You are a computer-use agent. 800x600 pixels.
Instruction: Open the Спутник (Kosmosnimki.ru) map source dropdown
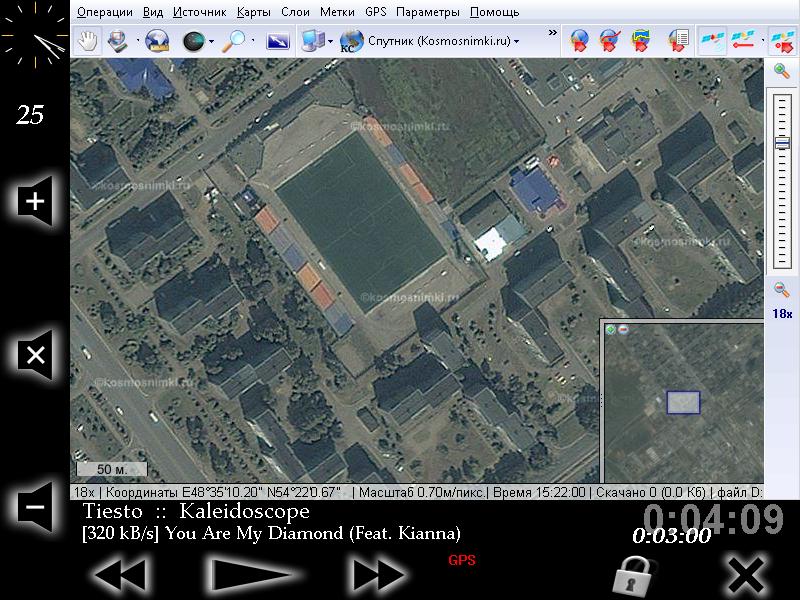point(446,41)
